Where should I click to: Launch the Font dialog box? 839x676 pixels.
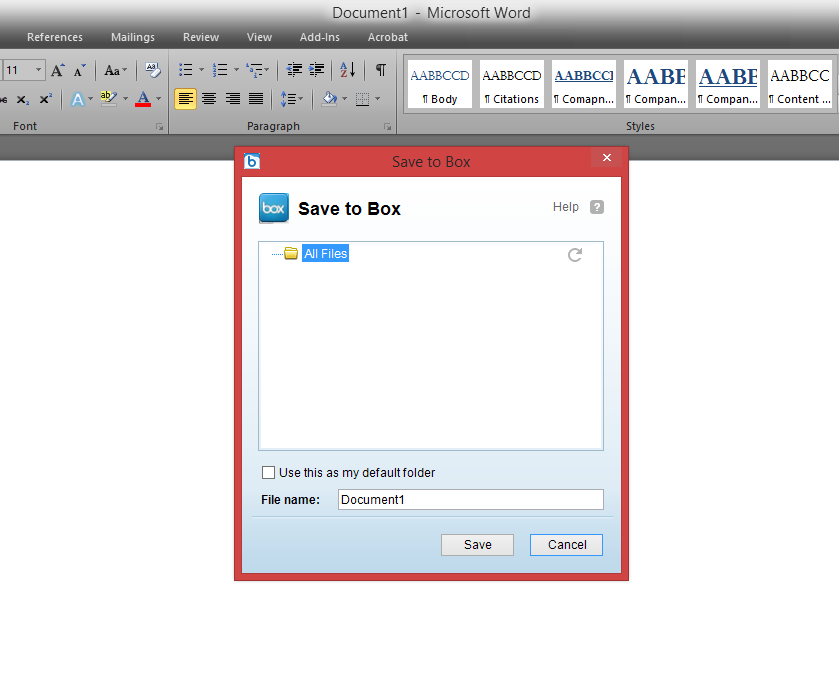point(159,127)
